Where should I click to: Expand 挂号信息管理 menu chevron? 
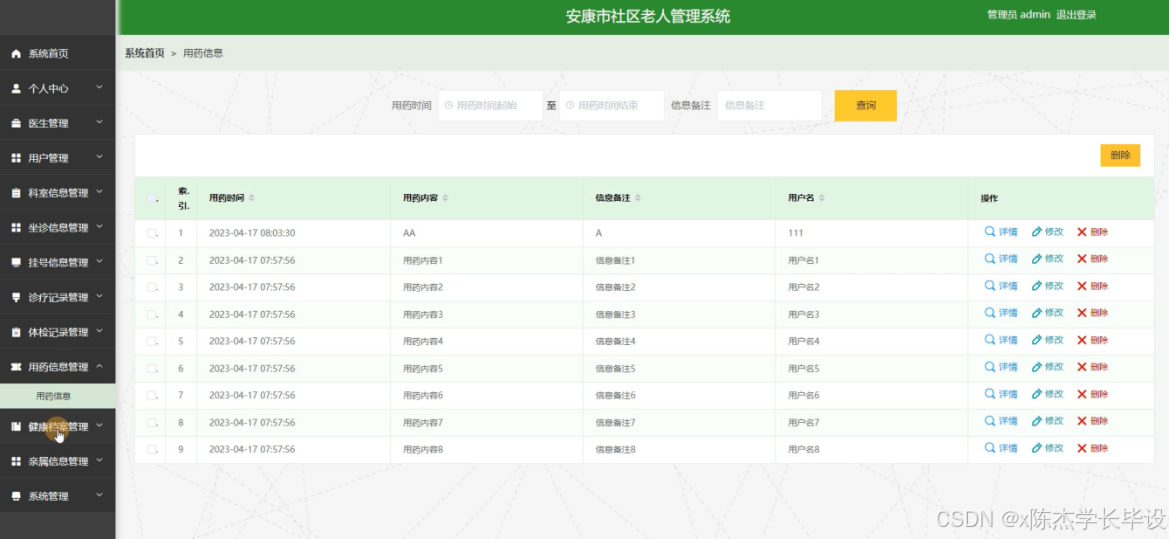(99, 261)
